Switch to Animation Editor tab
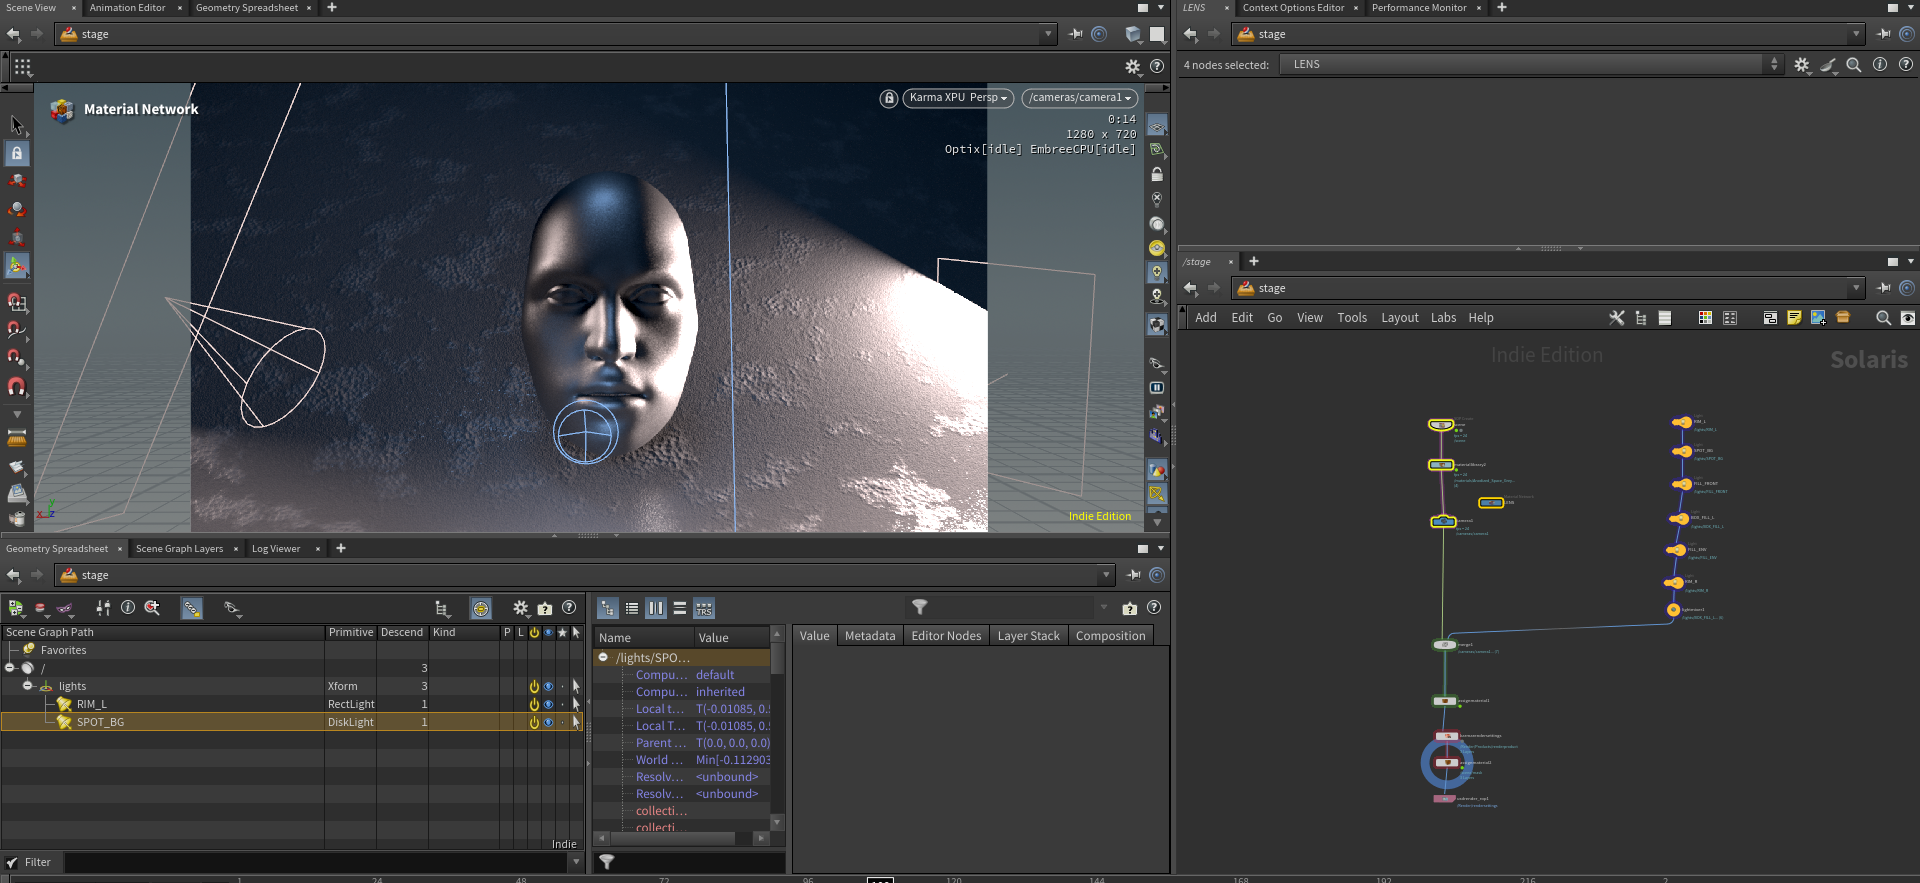1920x883 pixels. point(127,8)
